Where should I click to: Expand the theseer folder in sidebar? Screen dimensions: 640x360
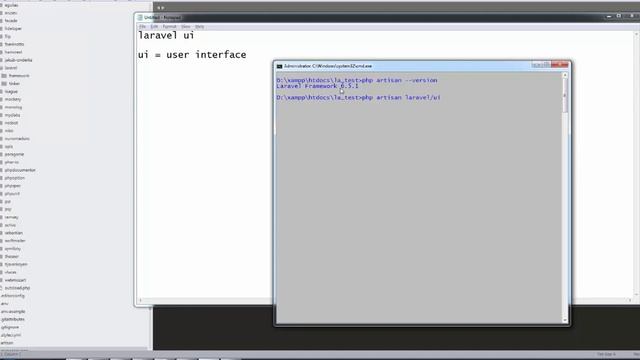pos(11,256)
